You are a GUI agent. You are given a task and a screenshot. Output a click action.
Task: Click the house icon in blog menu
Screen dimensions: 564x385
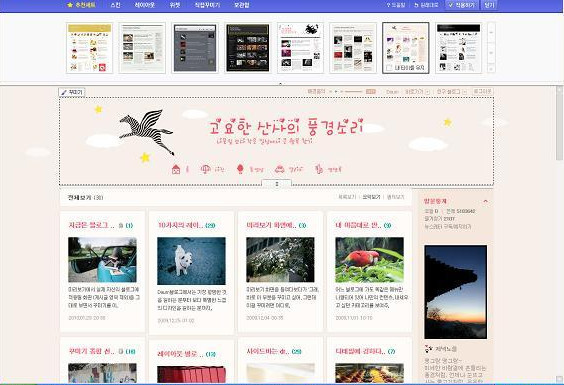(x=176, y=169)
